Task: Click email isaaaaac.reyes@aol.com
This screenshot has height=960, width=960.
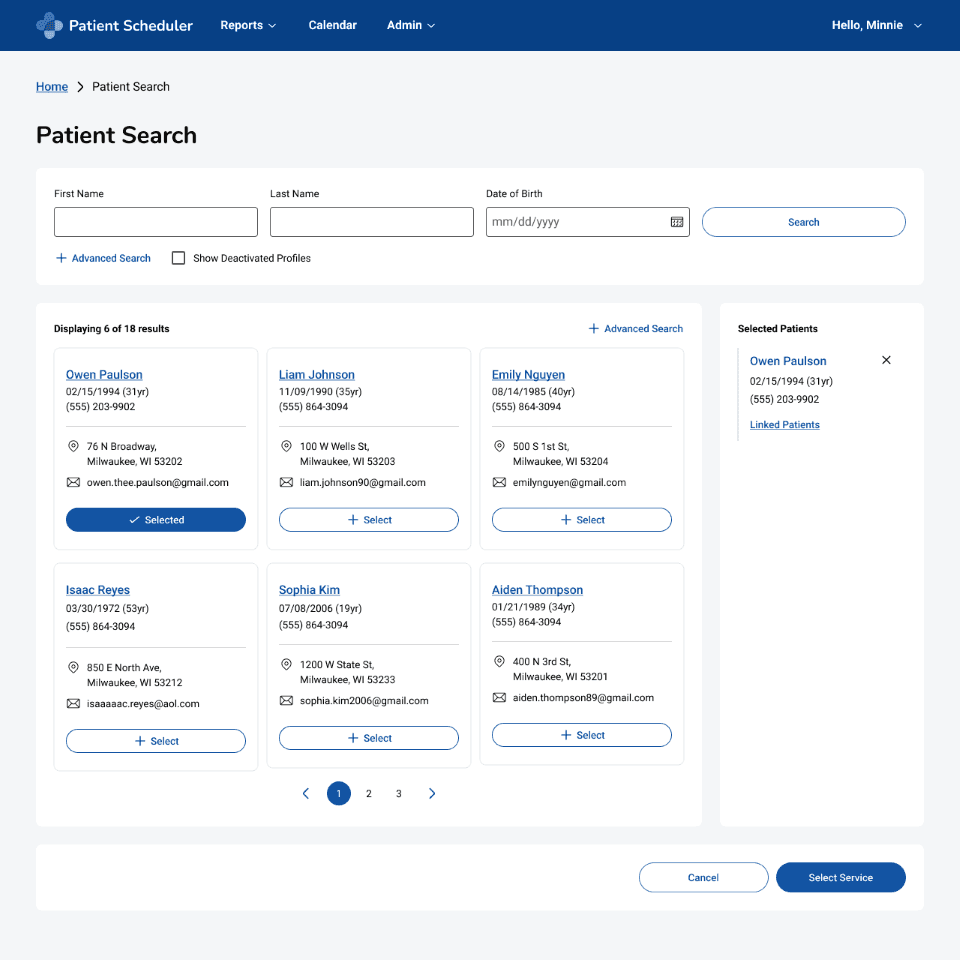Action: [x=143, y=703]
